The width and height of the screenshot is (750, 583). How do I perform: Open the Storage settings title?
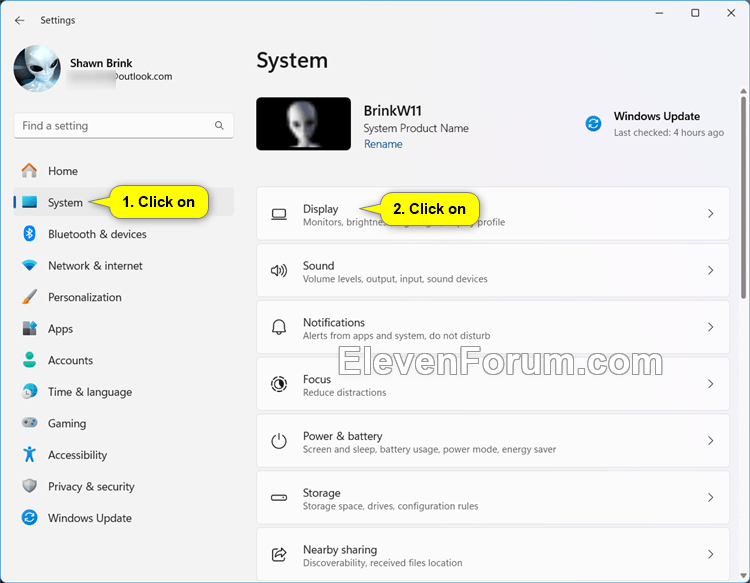pyautogui.click(x=321, y=493)
